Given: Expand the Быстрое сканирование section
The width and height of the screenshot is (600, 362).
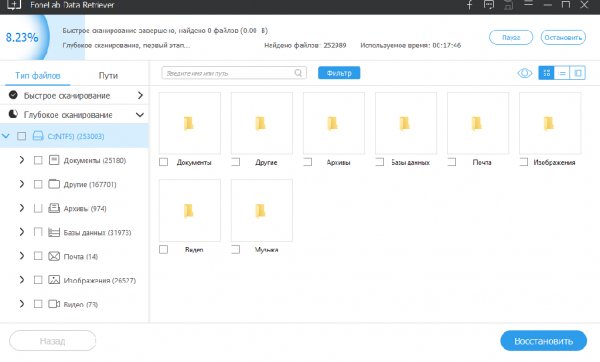Looking at the screenshot, I should click(x=140, y=95).
